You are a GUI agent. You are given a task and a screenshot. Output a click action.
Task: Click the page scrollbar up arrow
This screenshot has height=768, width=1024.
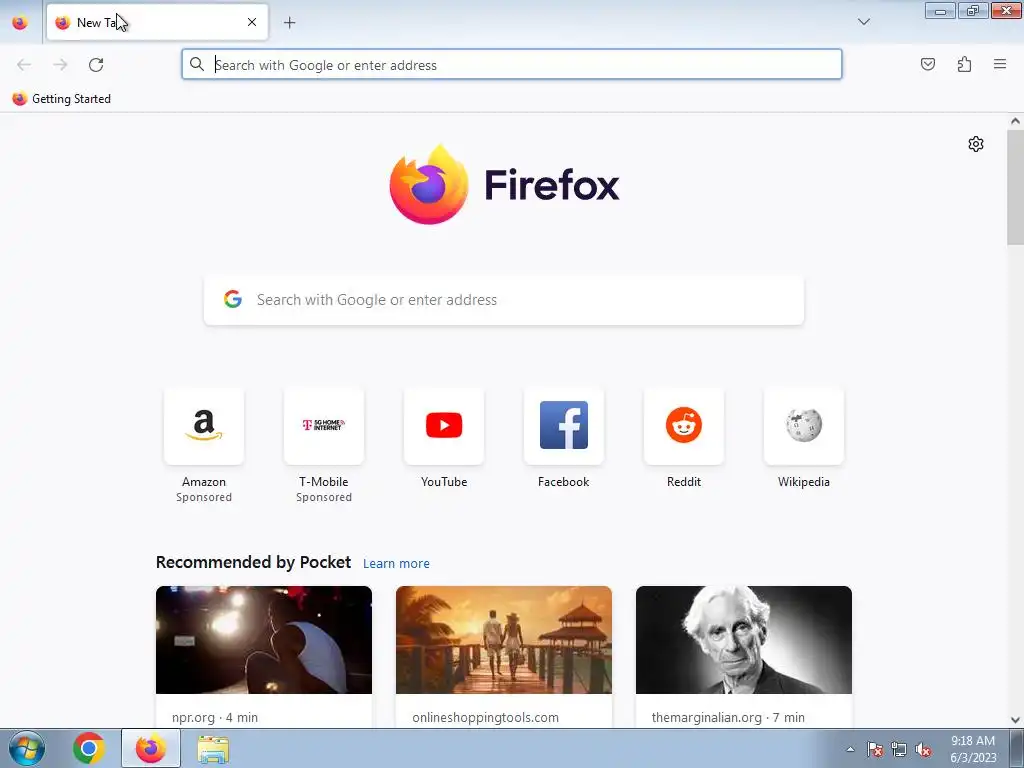(x=1015, y=121)
